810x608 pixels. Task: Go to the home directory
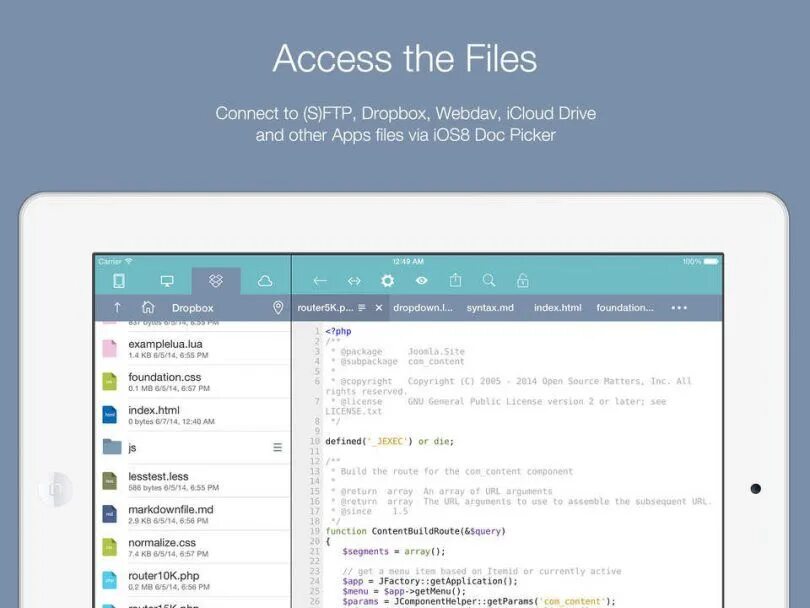pyautogui.click(x=148, y=307)
